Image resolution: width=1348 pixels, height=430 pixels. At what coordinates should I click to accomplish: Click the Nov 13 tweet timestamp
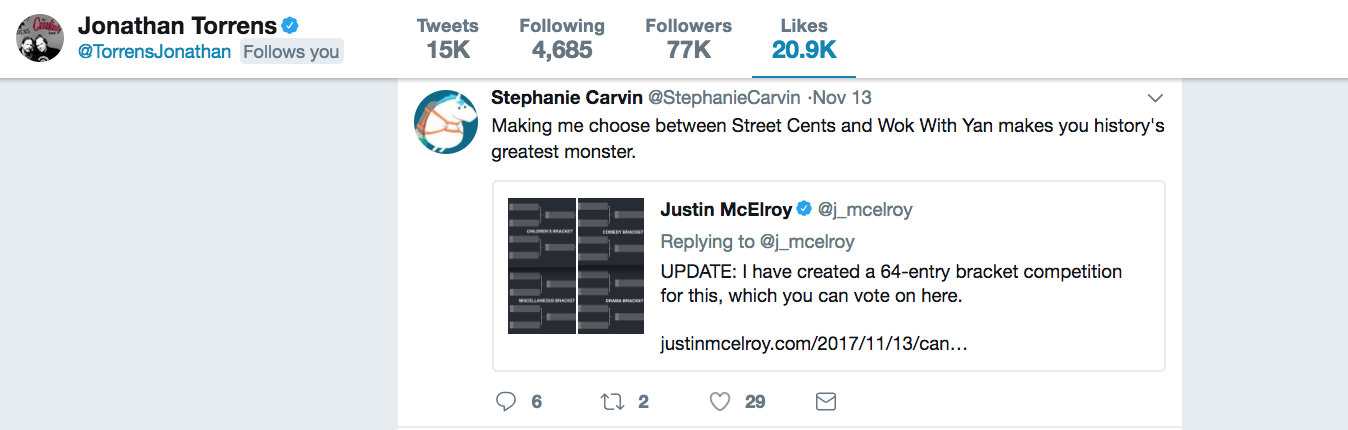pos(842,97)
